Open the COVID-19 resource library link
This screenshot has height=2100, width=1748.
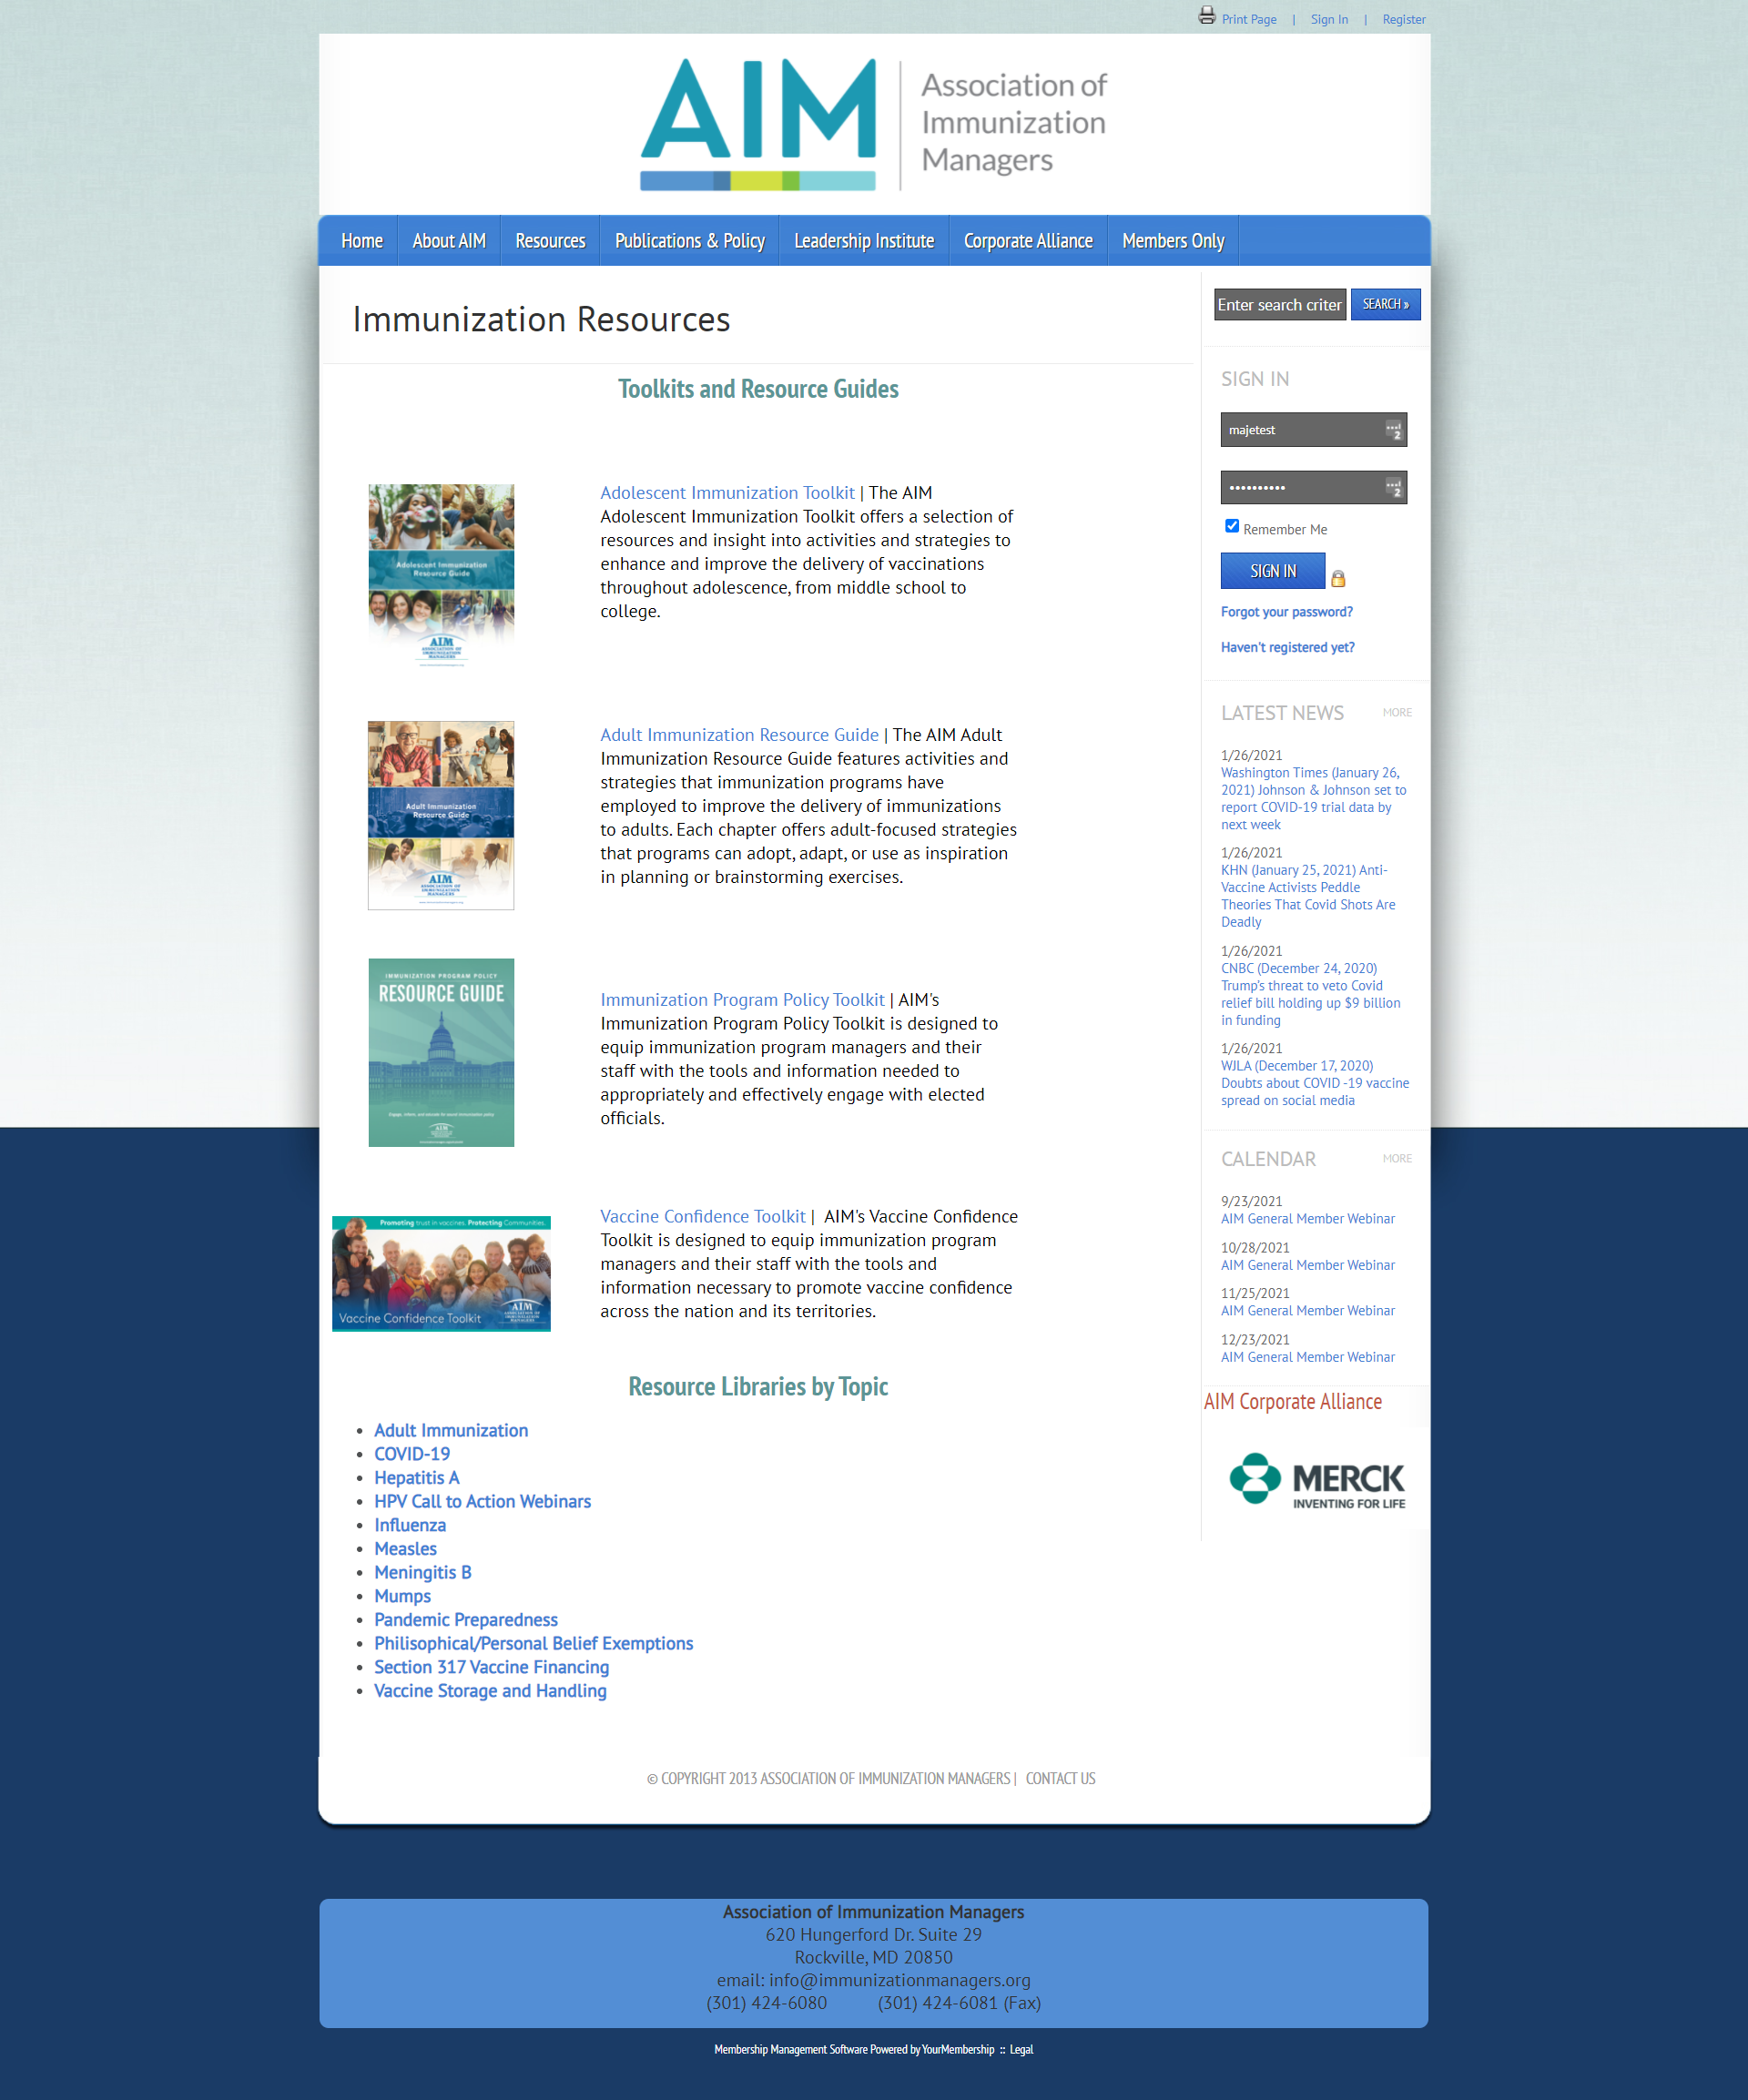point(412,1454)
